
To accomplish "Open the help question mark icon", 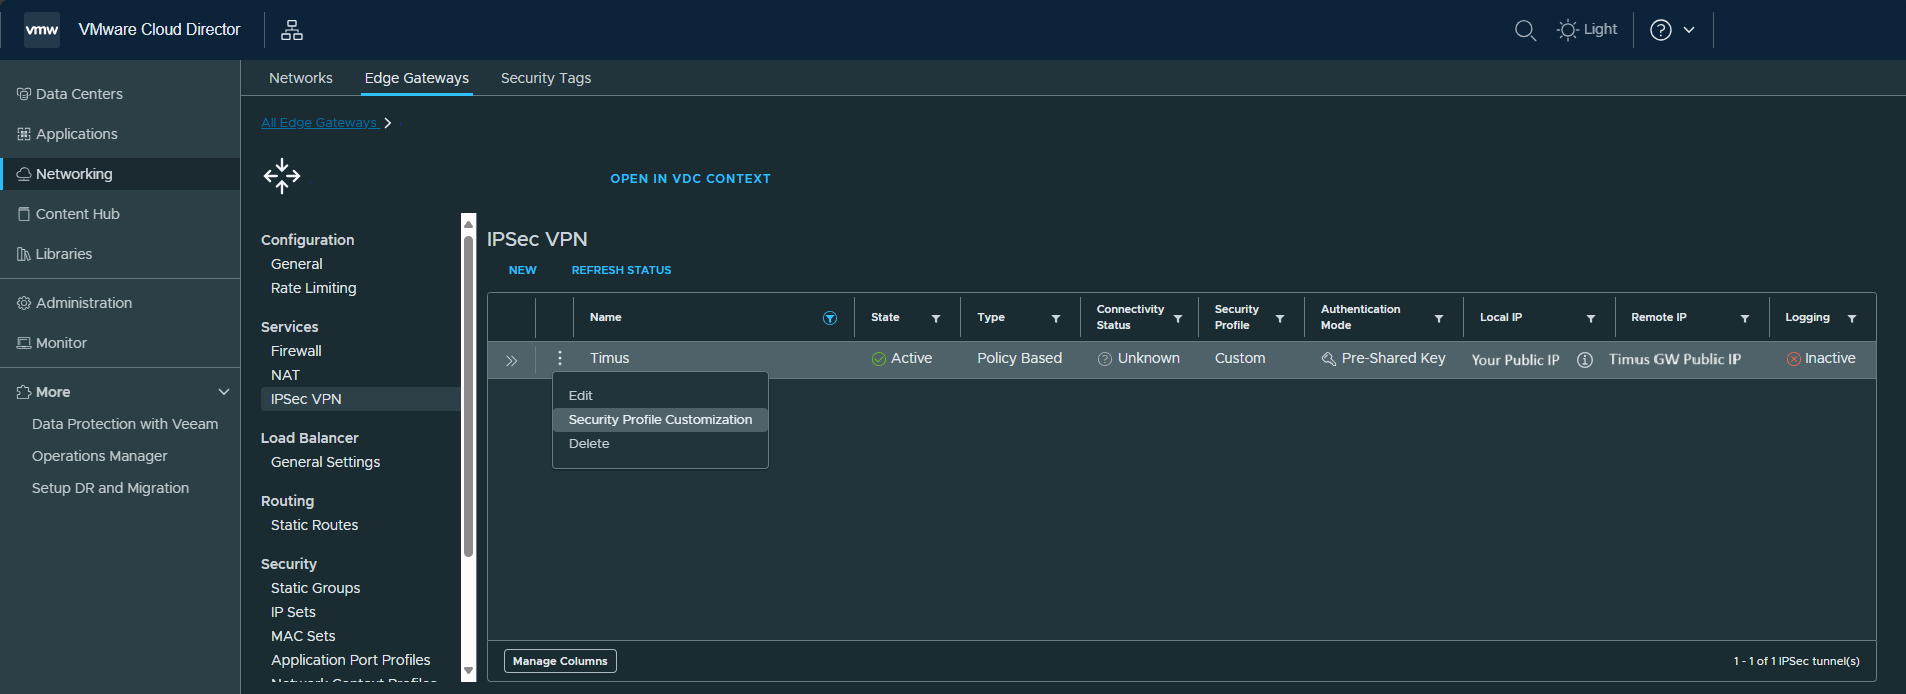I will (x=1661, y=30).
